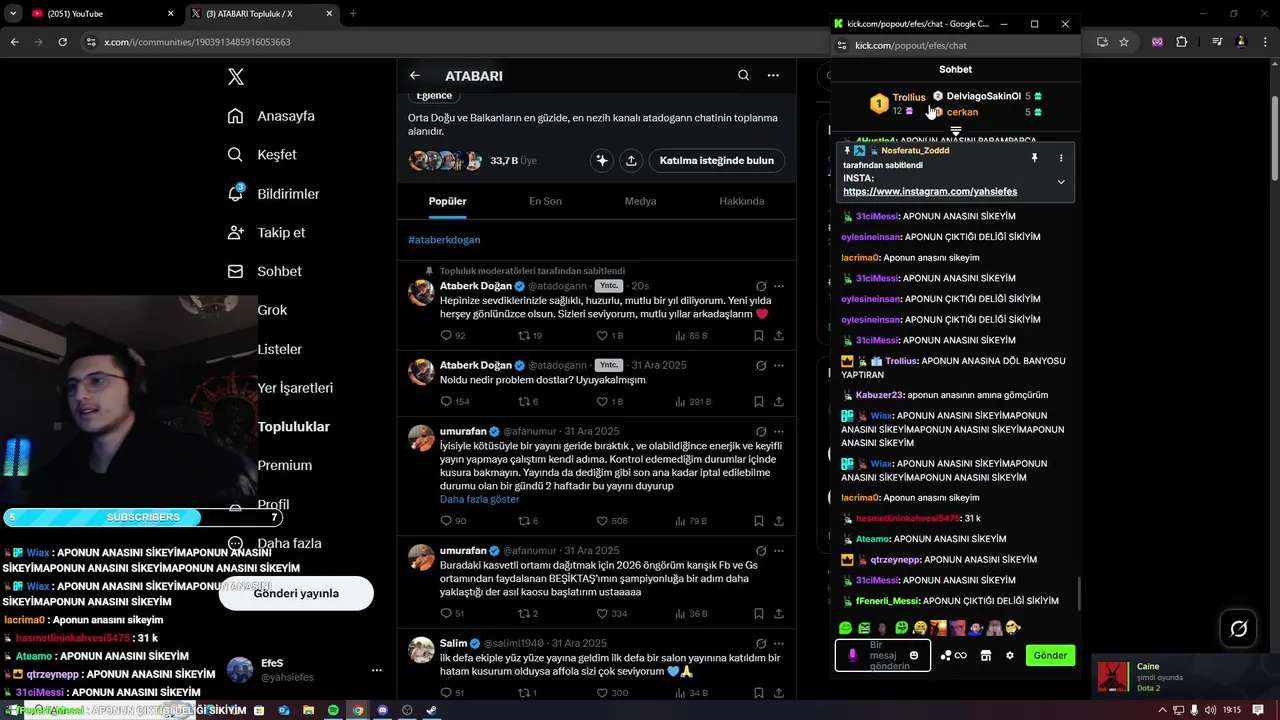Open pinned chat message options menu
This screenshot has width=1280, height=720.
tap(1061, 158)
